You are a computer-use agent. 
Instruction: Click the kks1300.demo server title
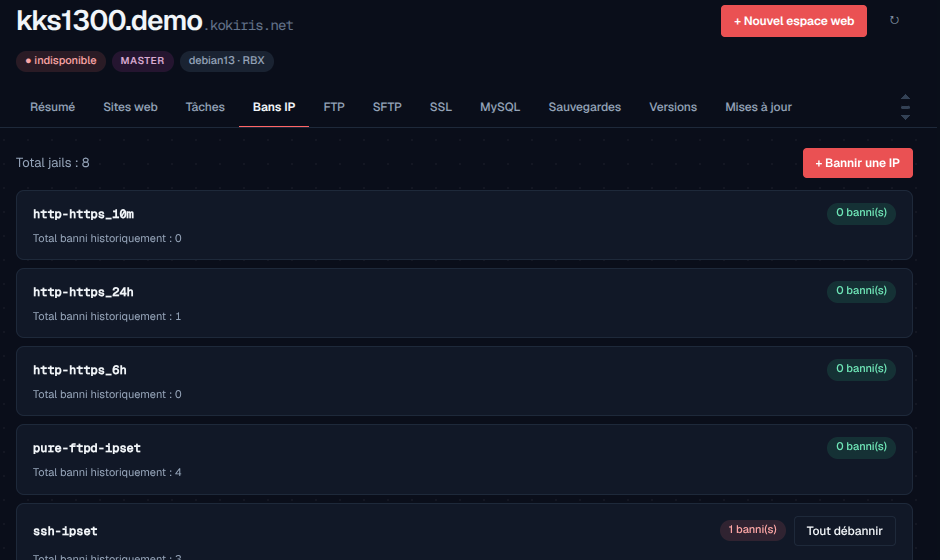pos(109,21)
